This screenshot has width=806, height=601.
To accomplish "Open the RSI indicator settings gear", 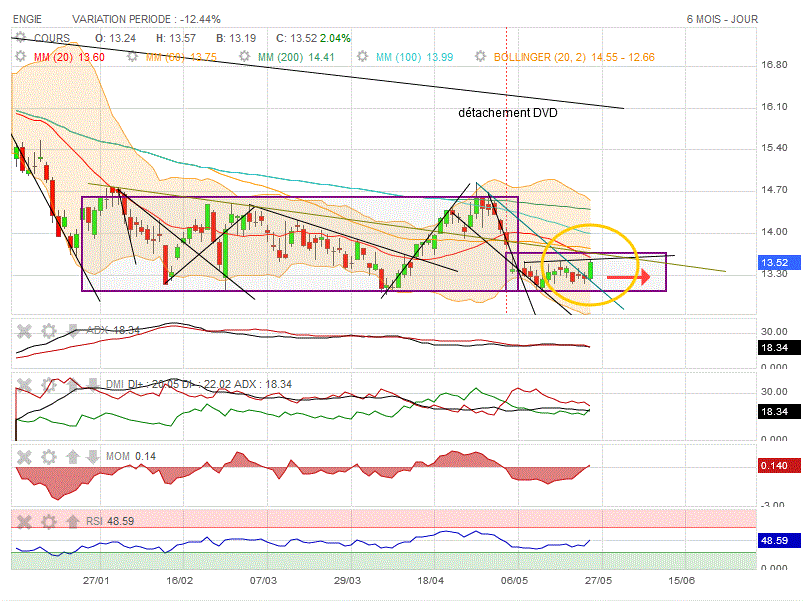I will [49, 521].
